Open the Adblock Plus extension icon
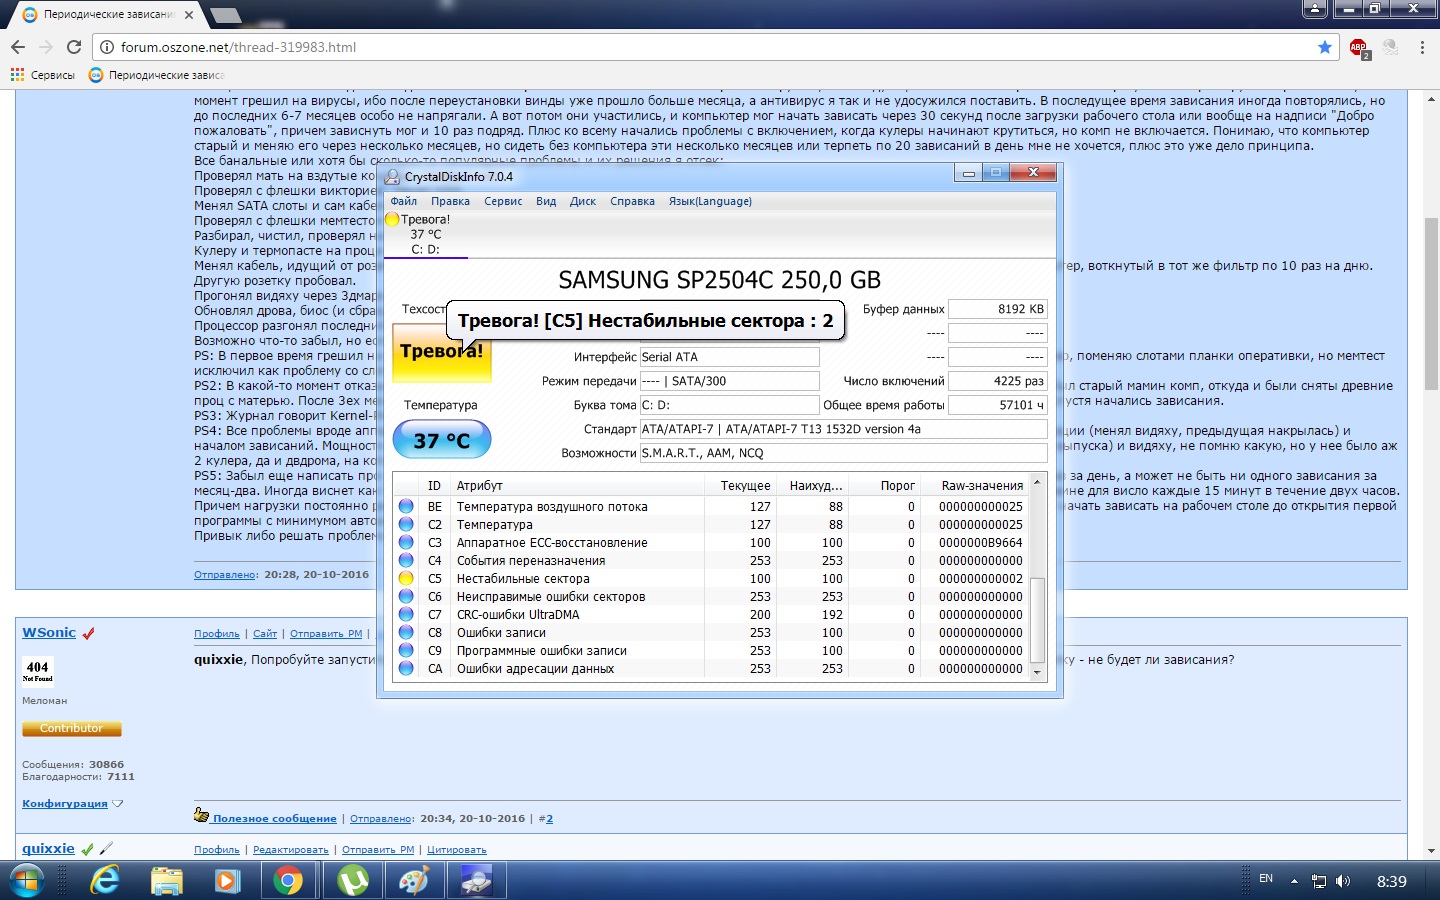The image size is (1440, 900). [1358, 47]
